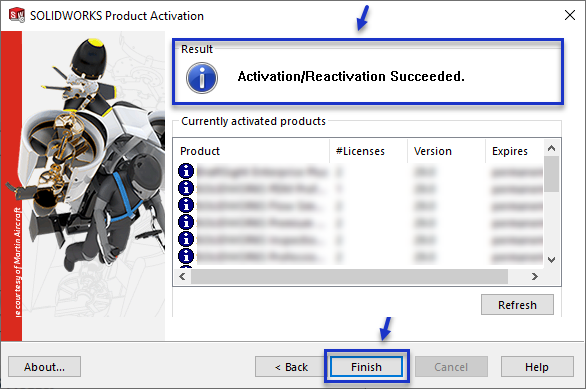This screenshot has width=586, height=389.
Task: Click the horizontal scroll left arrow
Action: [182, 277]
